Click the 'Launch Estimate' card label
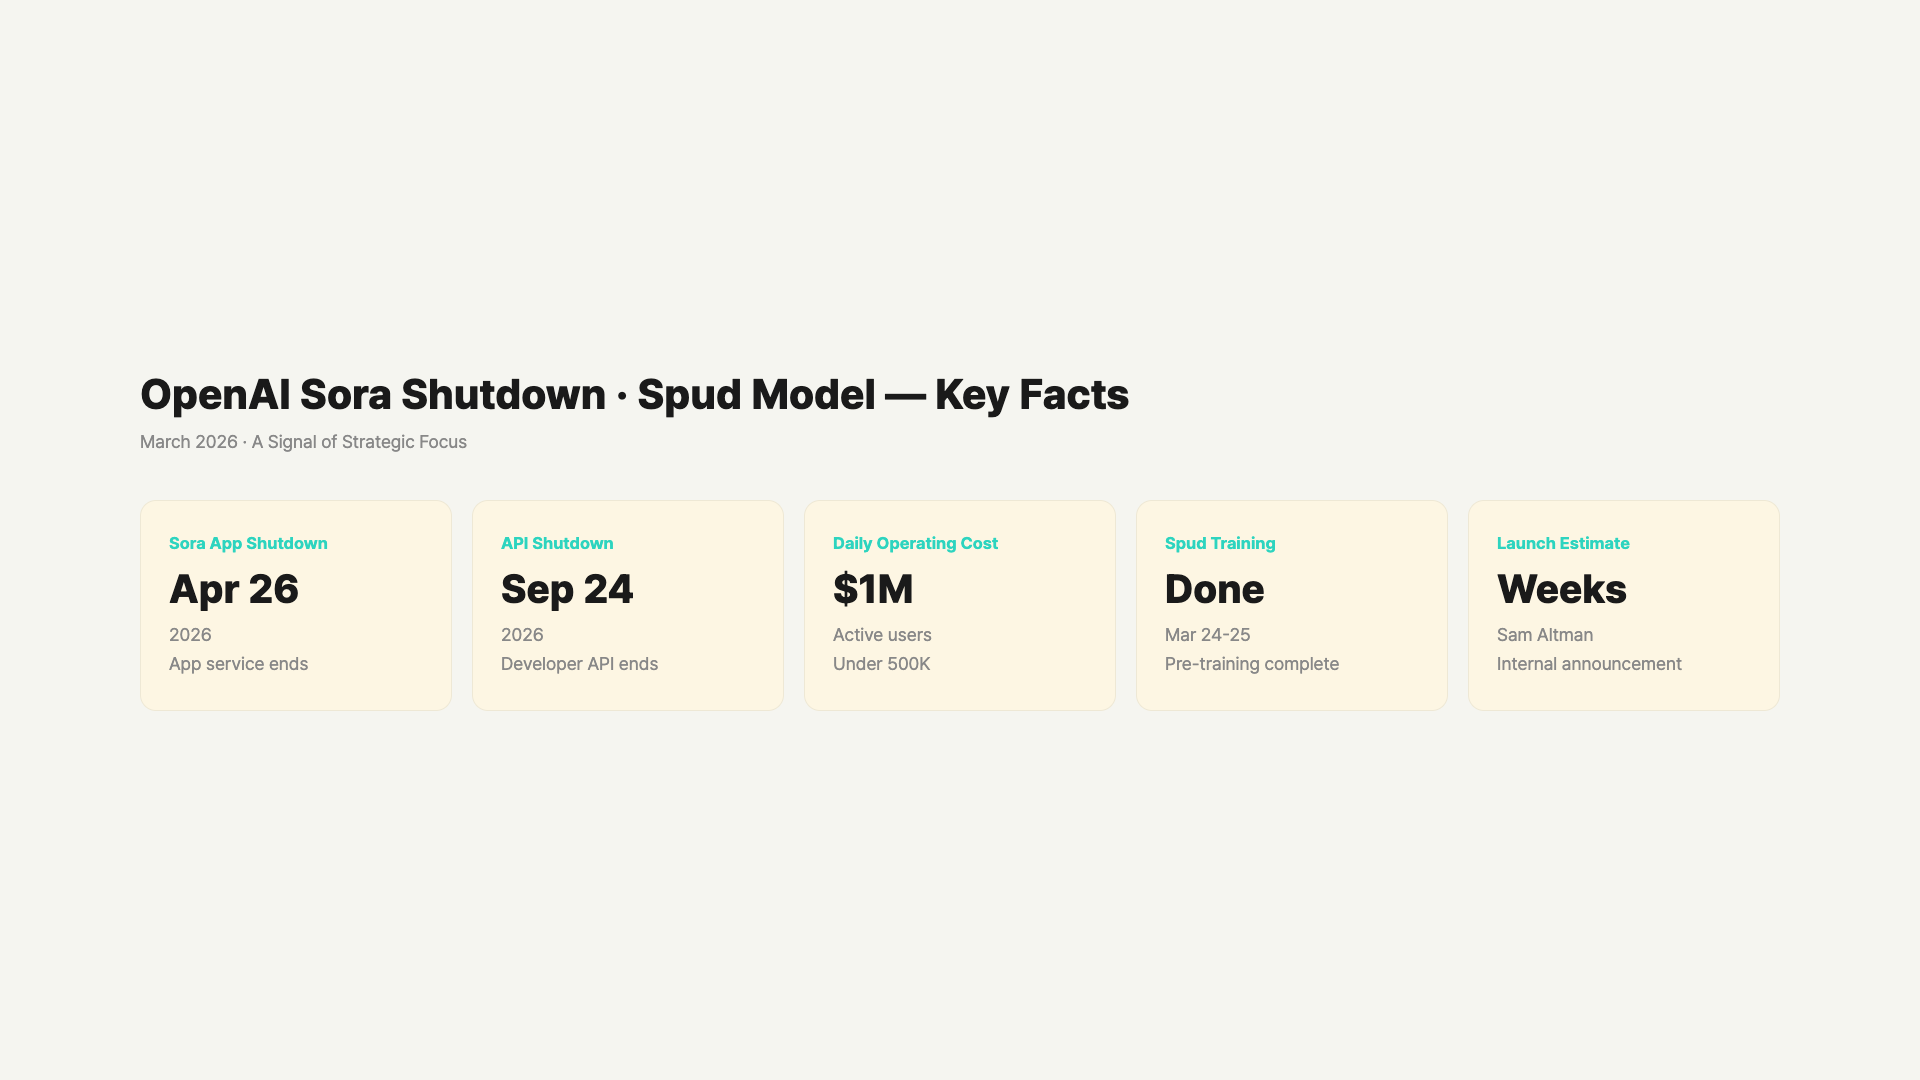 1563,543
